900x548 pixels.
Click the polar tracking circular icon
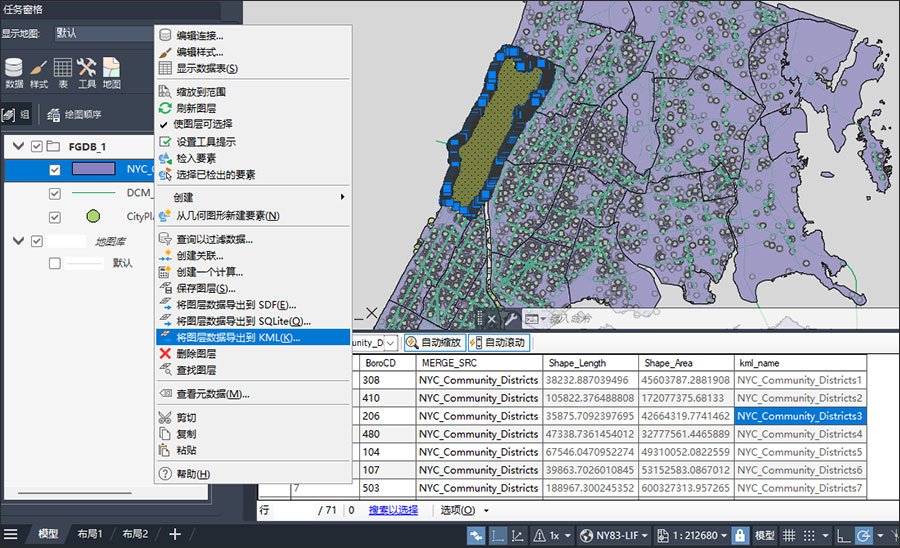tap(864, 535)
